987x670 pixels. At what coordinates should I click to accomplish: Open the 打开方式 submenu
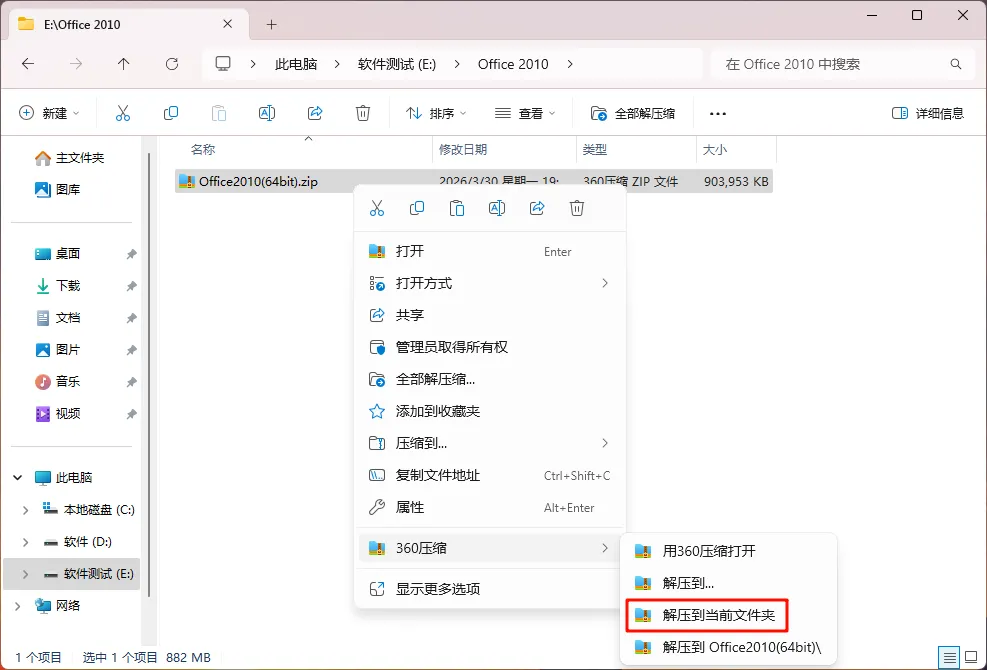[x=490, y=283]
